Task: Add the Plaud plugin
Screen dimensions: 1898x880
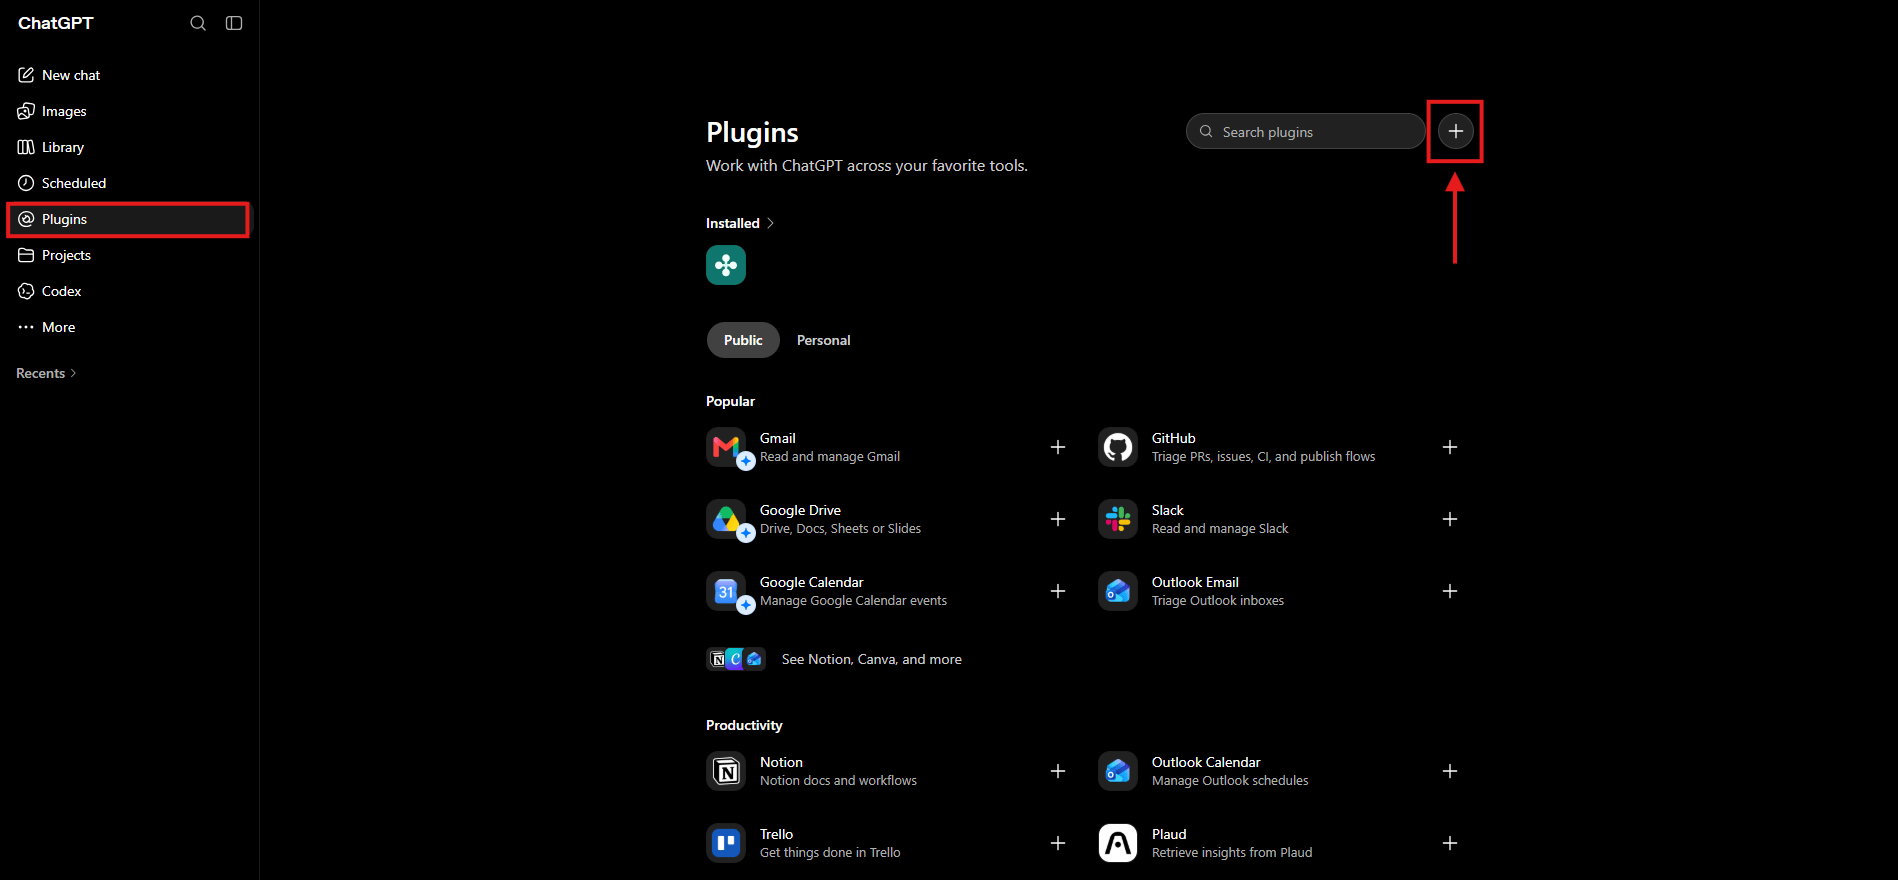Action: [1450, 843]
